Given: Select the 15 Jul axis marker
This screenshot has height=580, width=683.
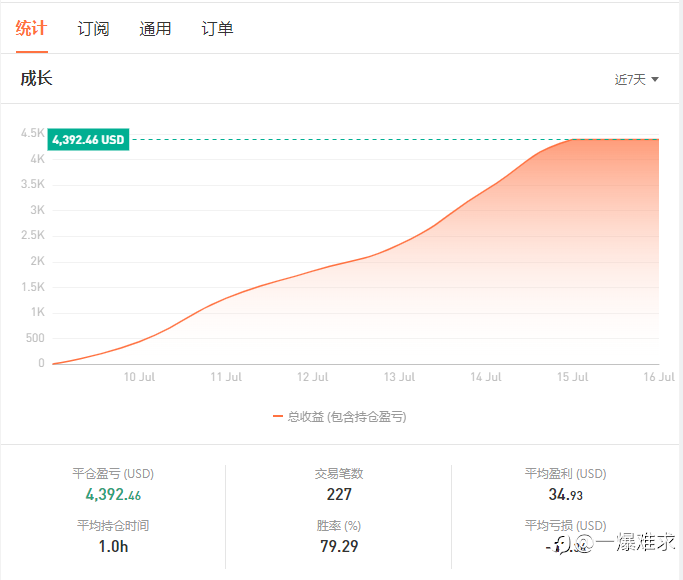Looking at the screenshot, I should [x=572, y=377].
